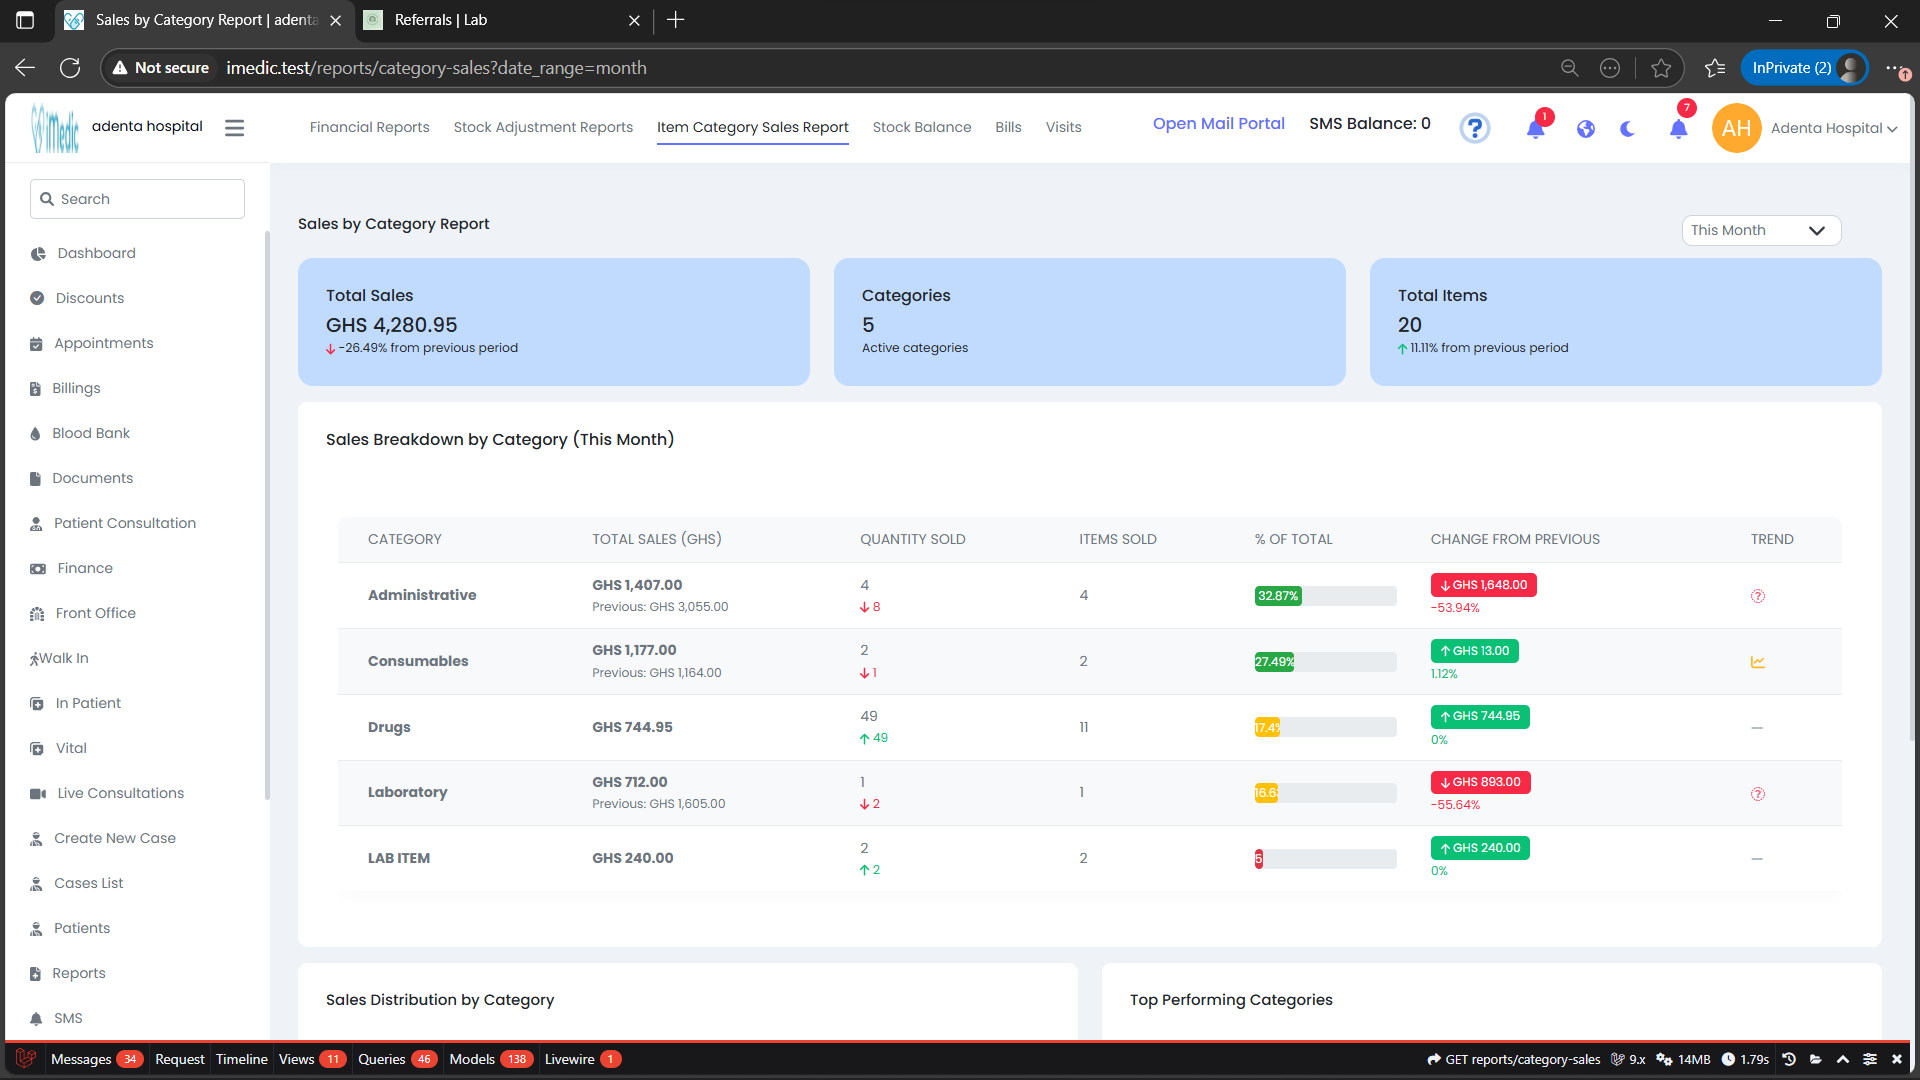This screenshot has width=1920, height=1080.
Task: Open the This Month date range dropdown
Action: [x=1761, y=230]
